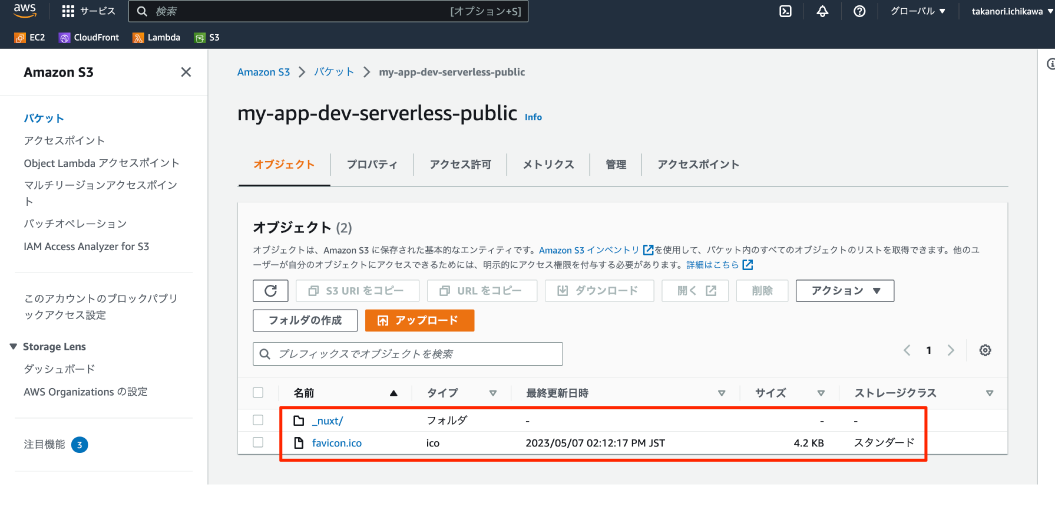This screenshot has height=505, width=1055.
Task: Check the _nuxt/ folder row checkbox
Action: 258,420
